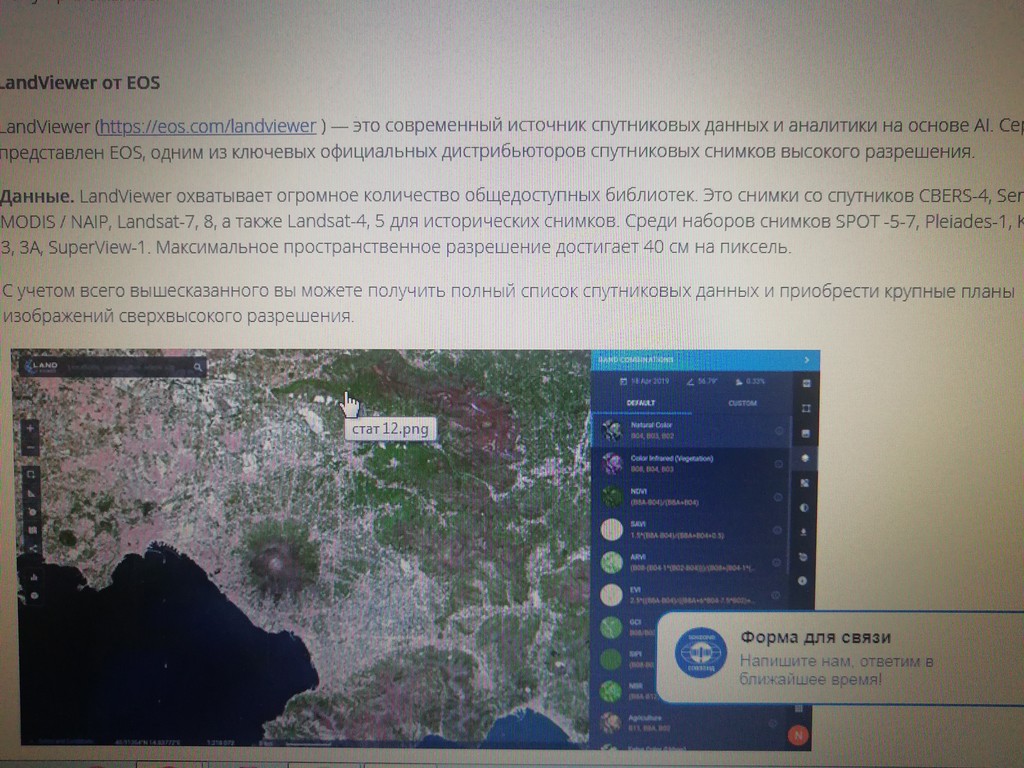Select the area-of-interest rectangle tool
Image resolution: width=1024 pixels, height=768 pixels.
point(31,473)
